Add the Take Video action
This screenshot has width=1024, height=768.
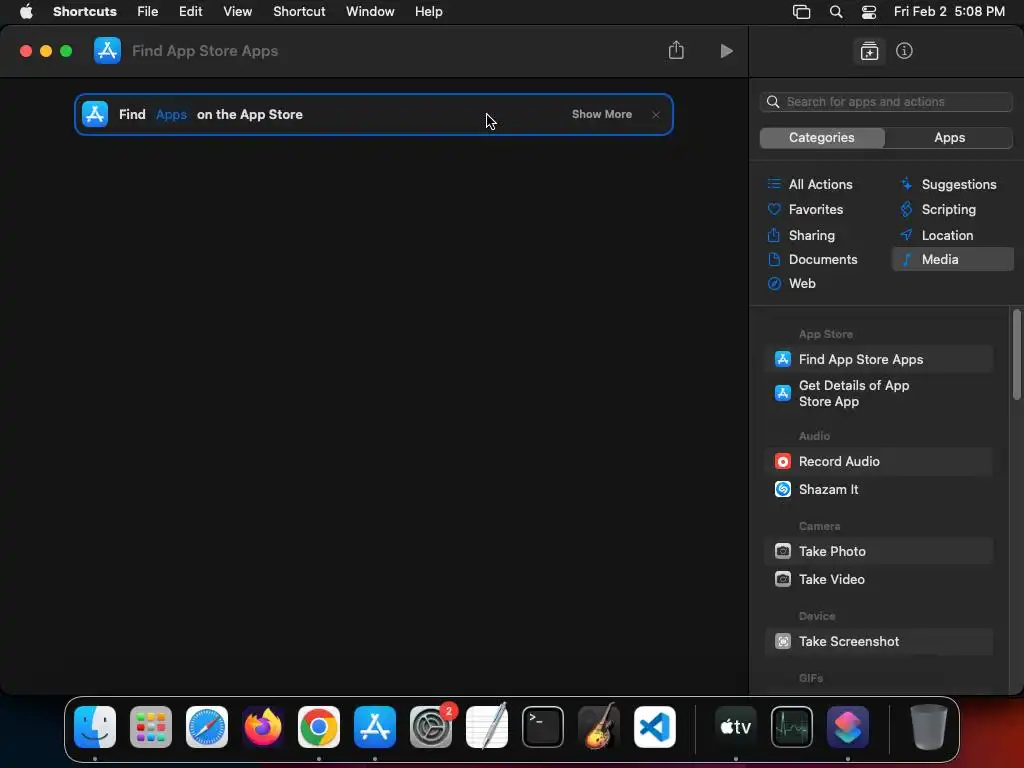(878, 579)
